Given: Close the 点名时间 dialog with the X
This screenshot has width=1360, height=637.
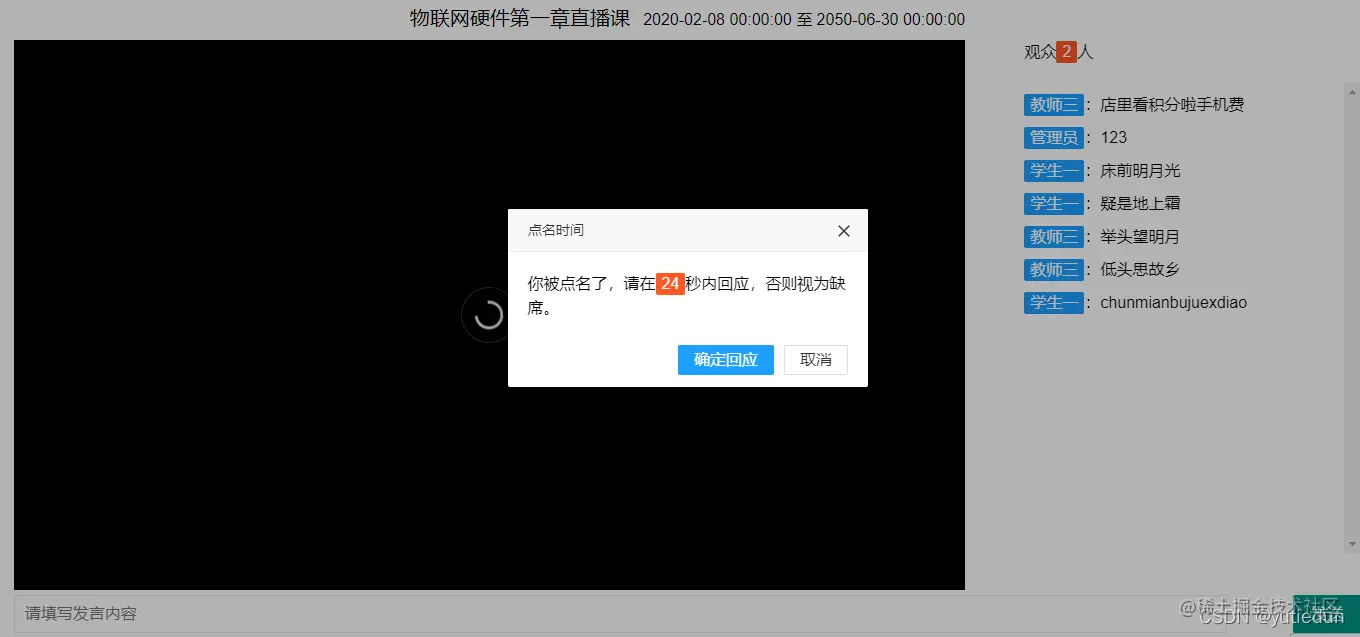Looking at the screenshot, I should 844,231.
